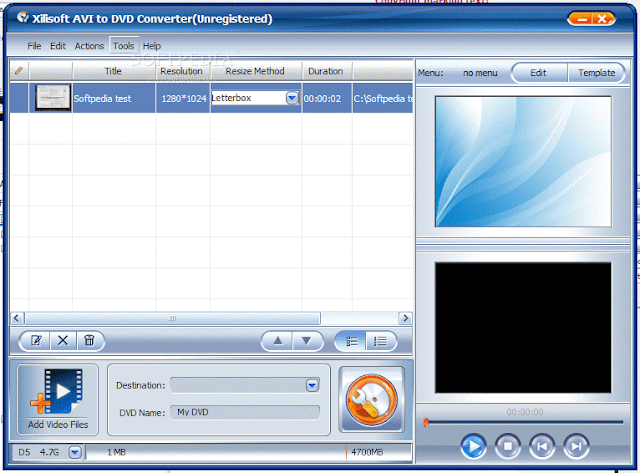Click the '1280*1024' resolution cell
This screenshot has width=640, height=473.
[x=183, y=98]
